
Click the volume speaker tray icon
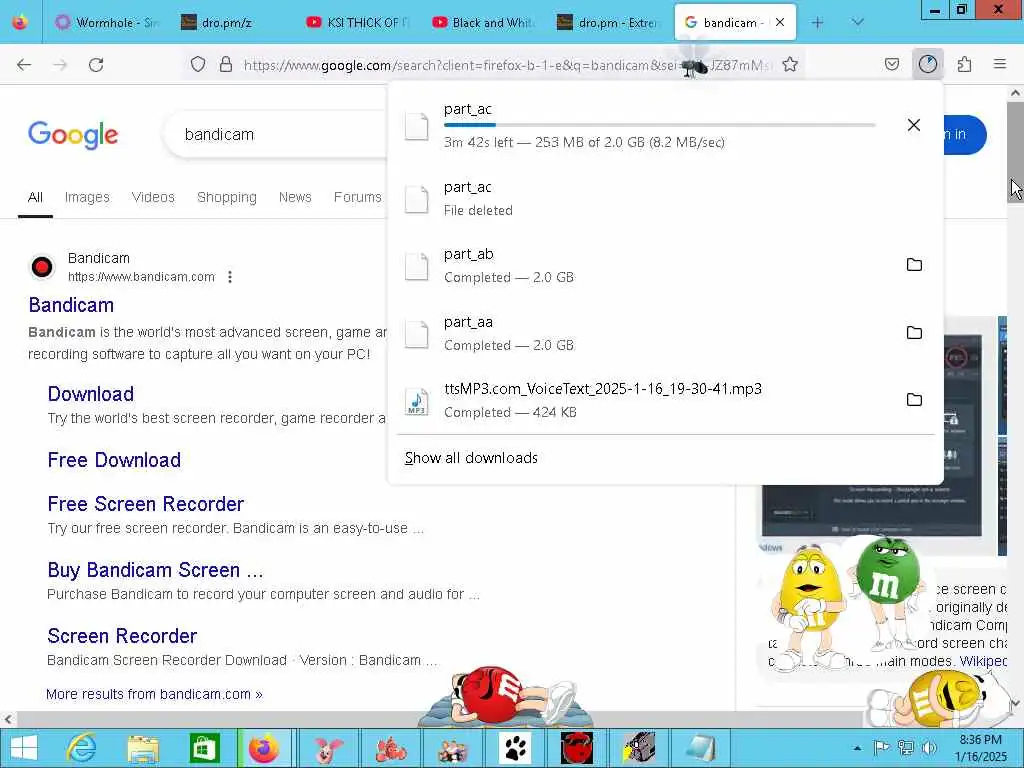click(929, 748)
